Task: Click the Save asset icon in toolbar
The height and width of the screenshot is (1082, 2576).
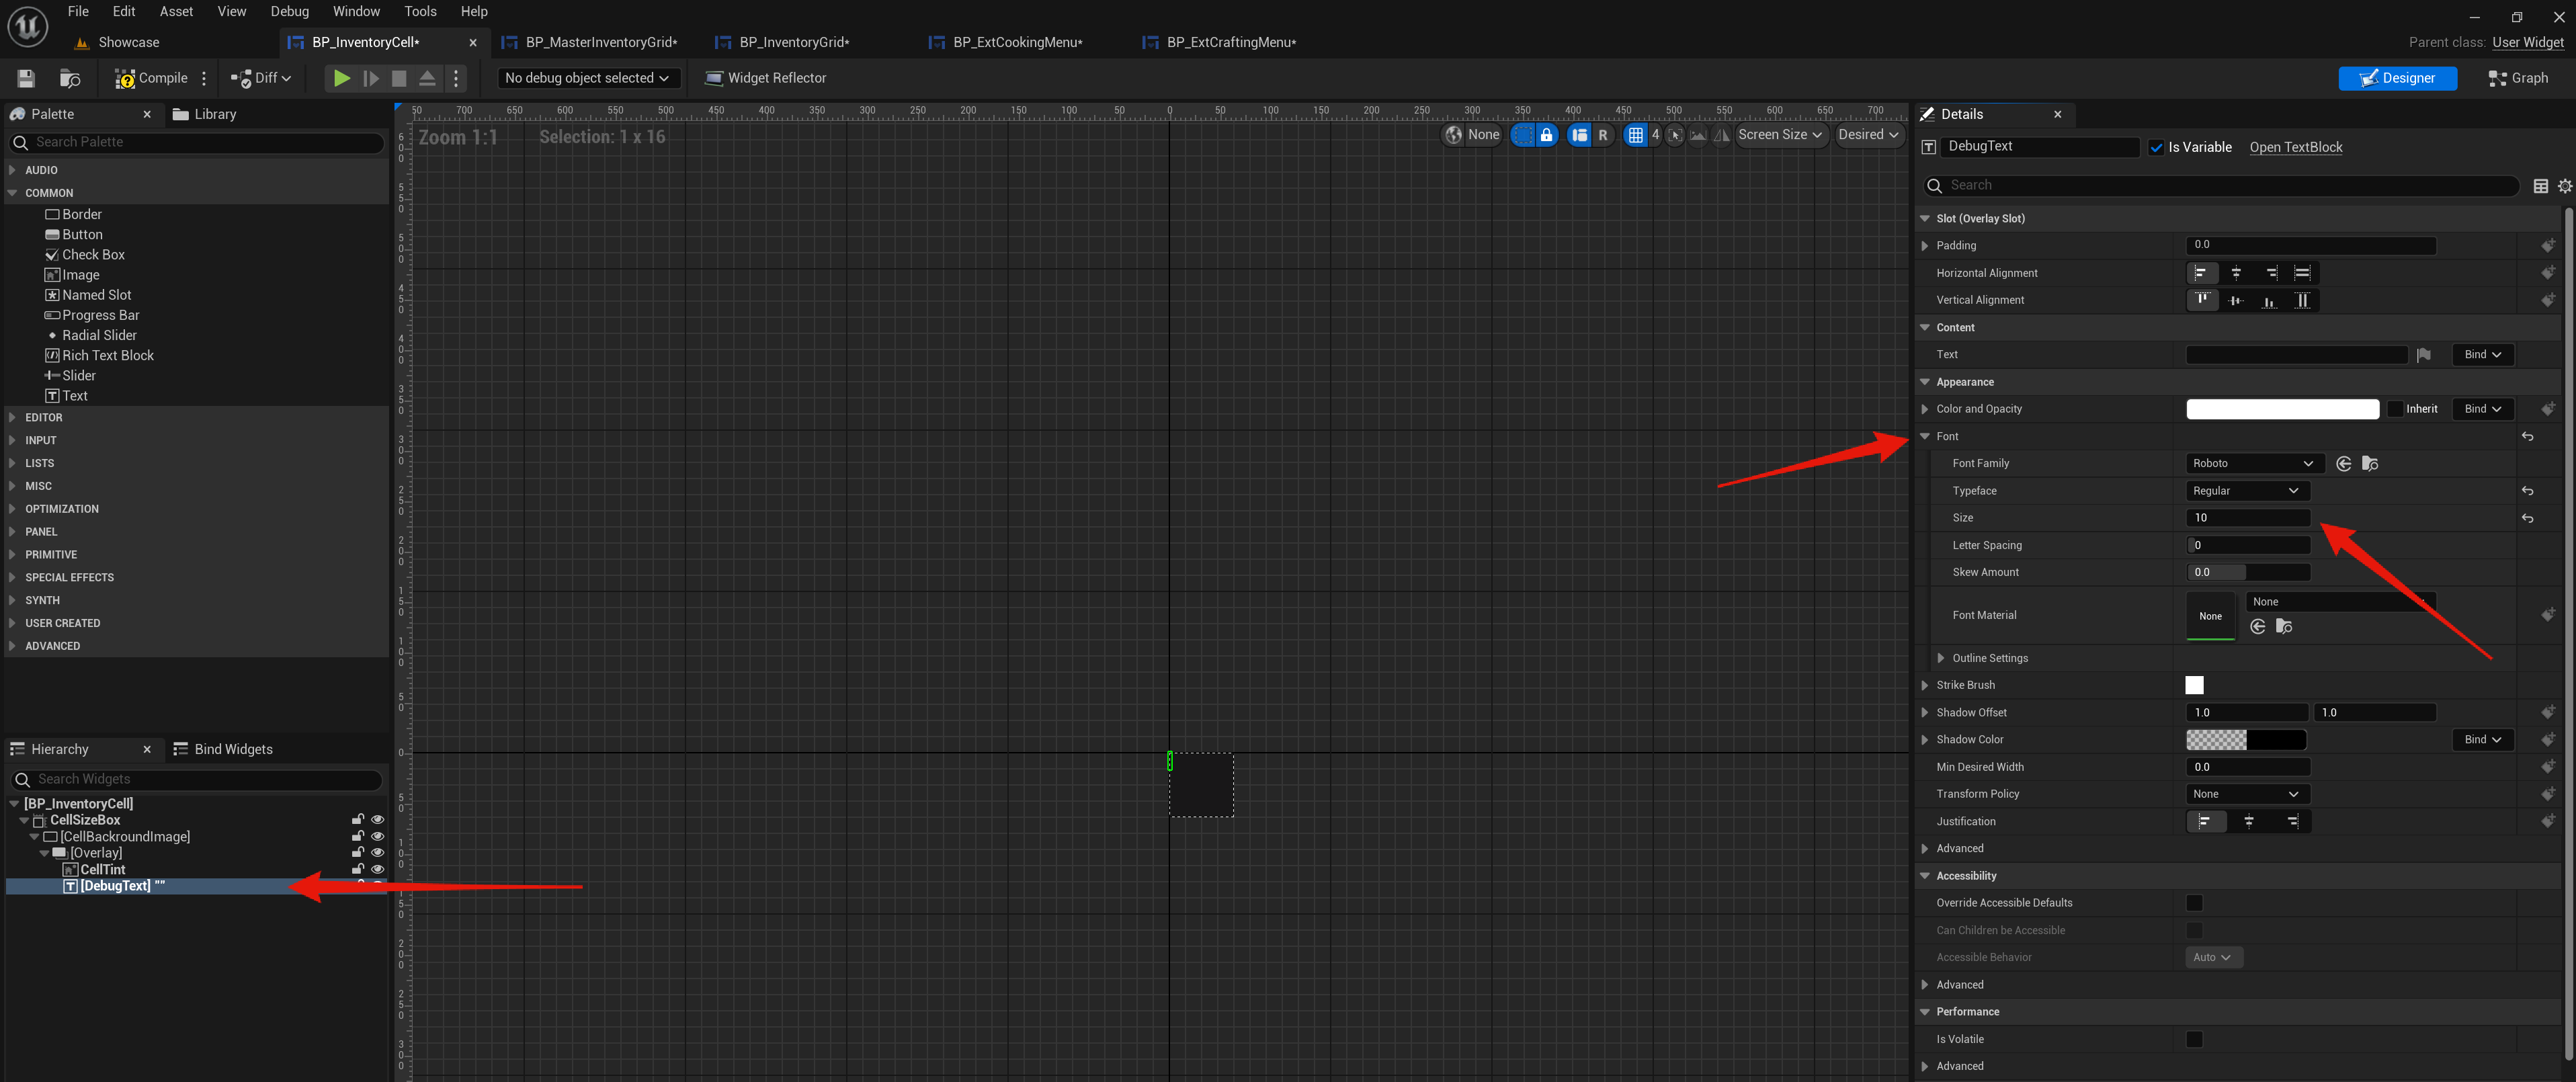Action: [26, 78]
